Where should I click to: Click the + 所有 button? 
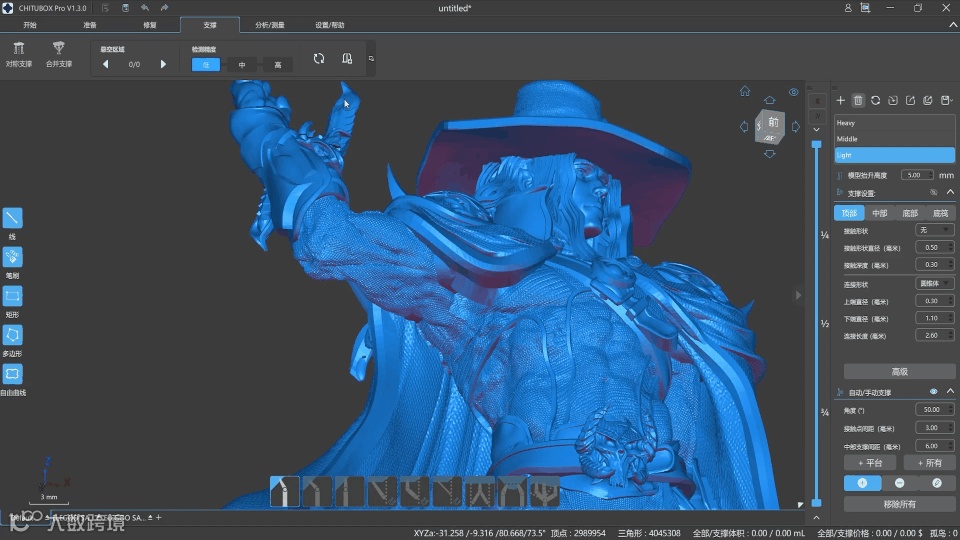(x=929, y=463)
